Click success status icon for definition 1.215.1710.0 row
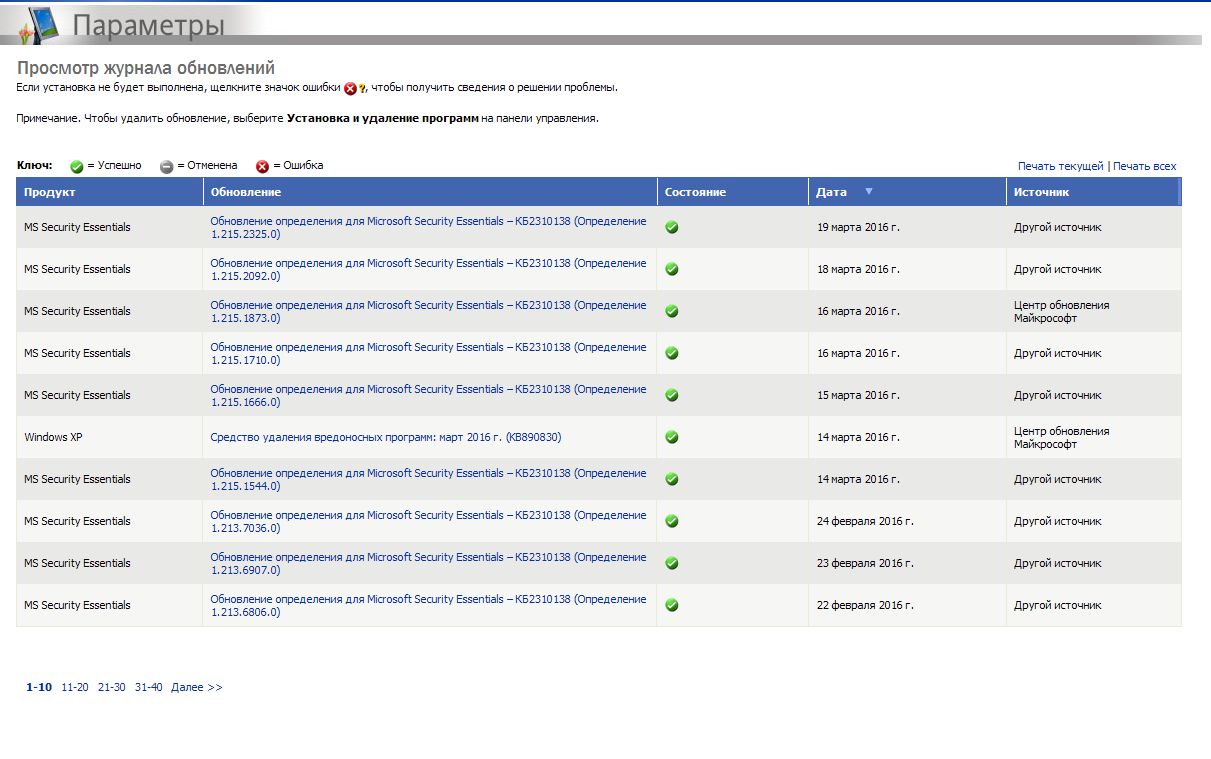 click(672, 353)
